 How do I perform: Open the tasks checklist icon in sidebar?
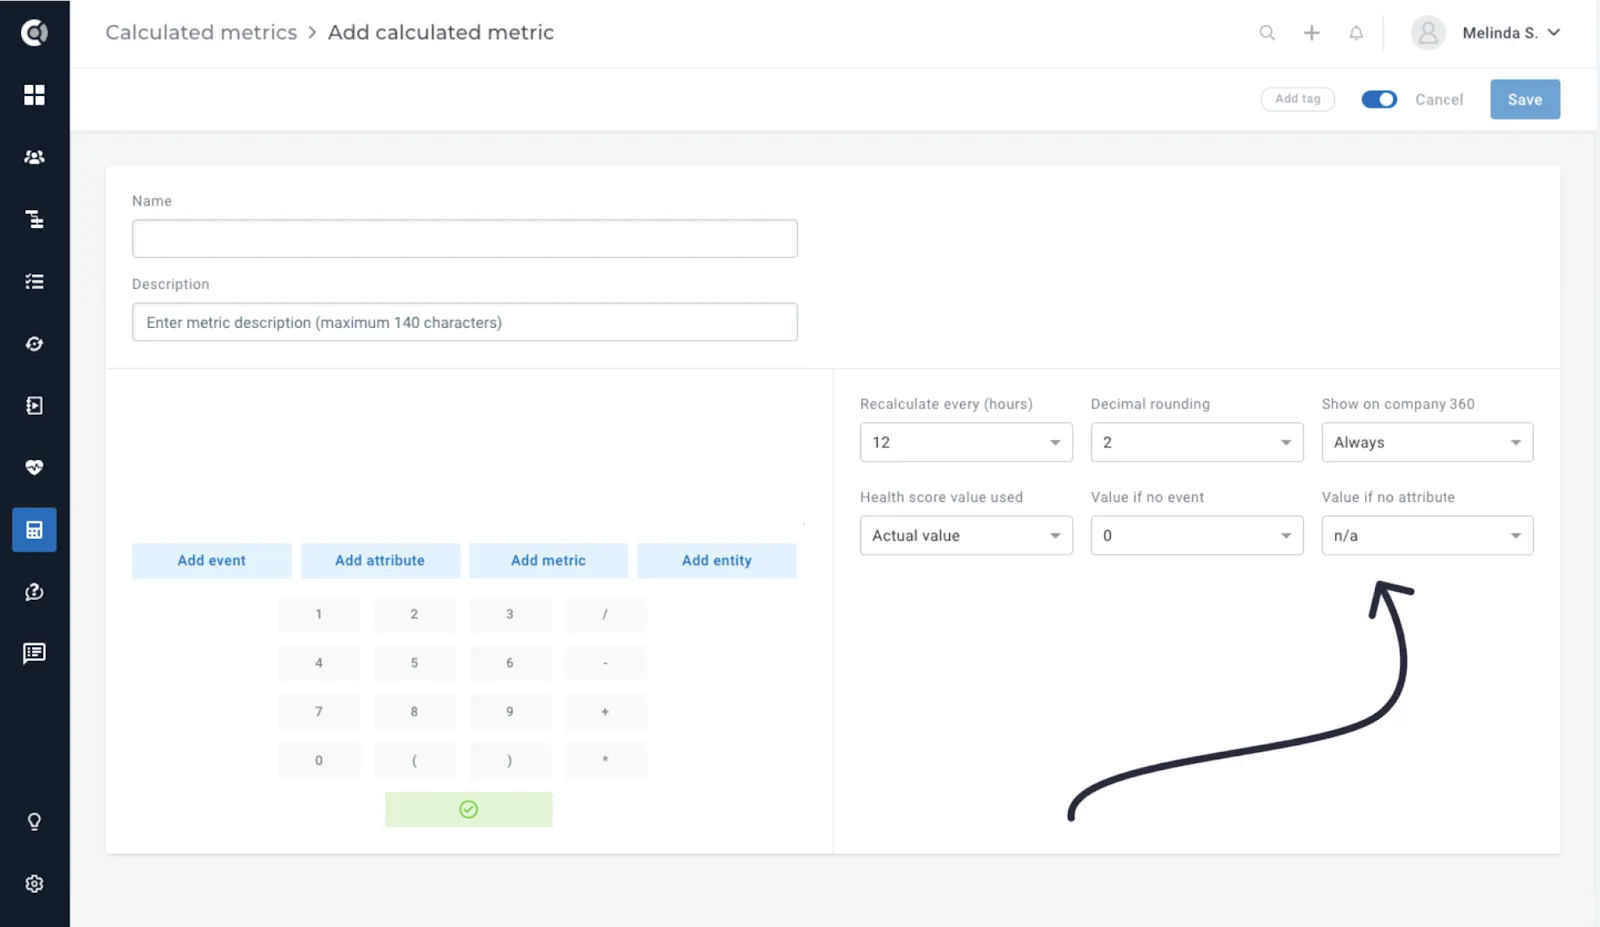pos(34,281)
